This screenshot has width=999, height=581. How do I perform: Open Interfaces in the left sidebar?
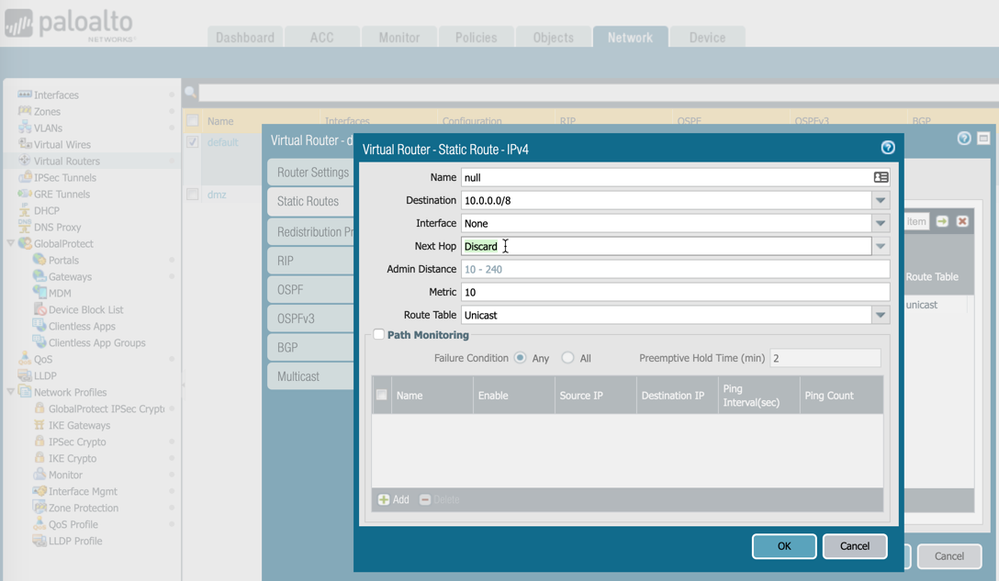(x=56, y=95)
